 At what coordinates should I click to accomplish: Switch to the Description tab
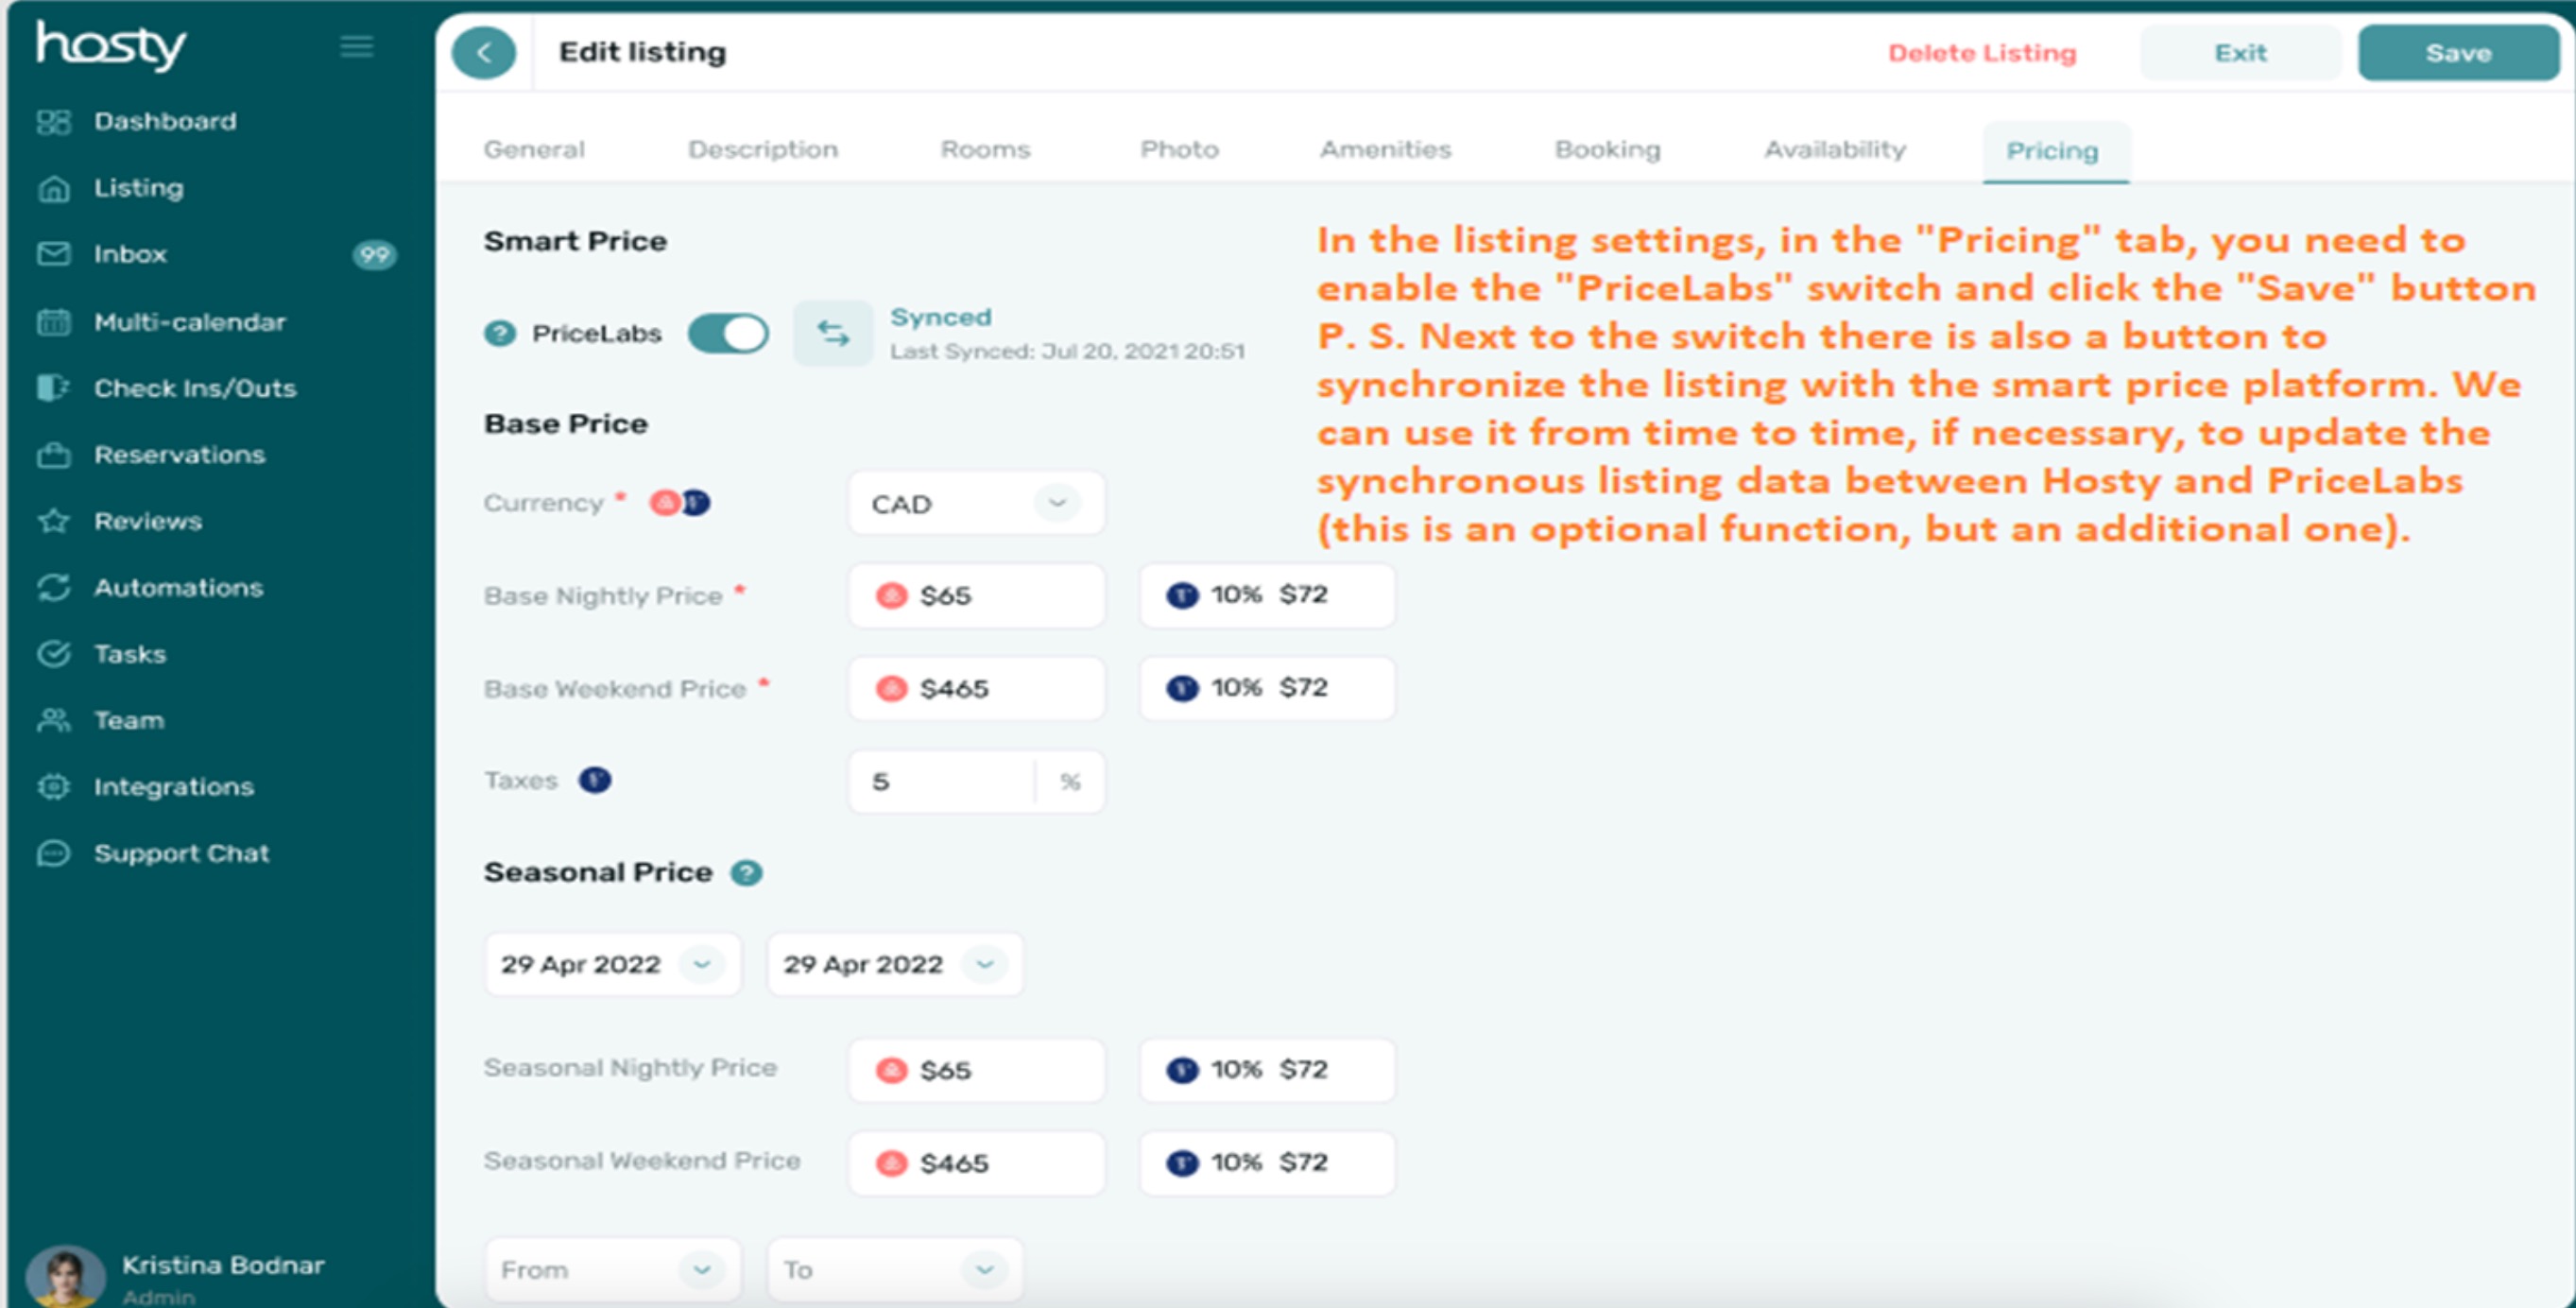(x=763, y=150)
